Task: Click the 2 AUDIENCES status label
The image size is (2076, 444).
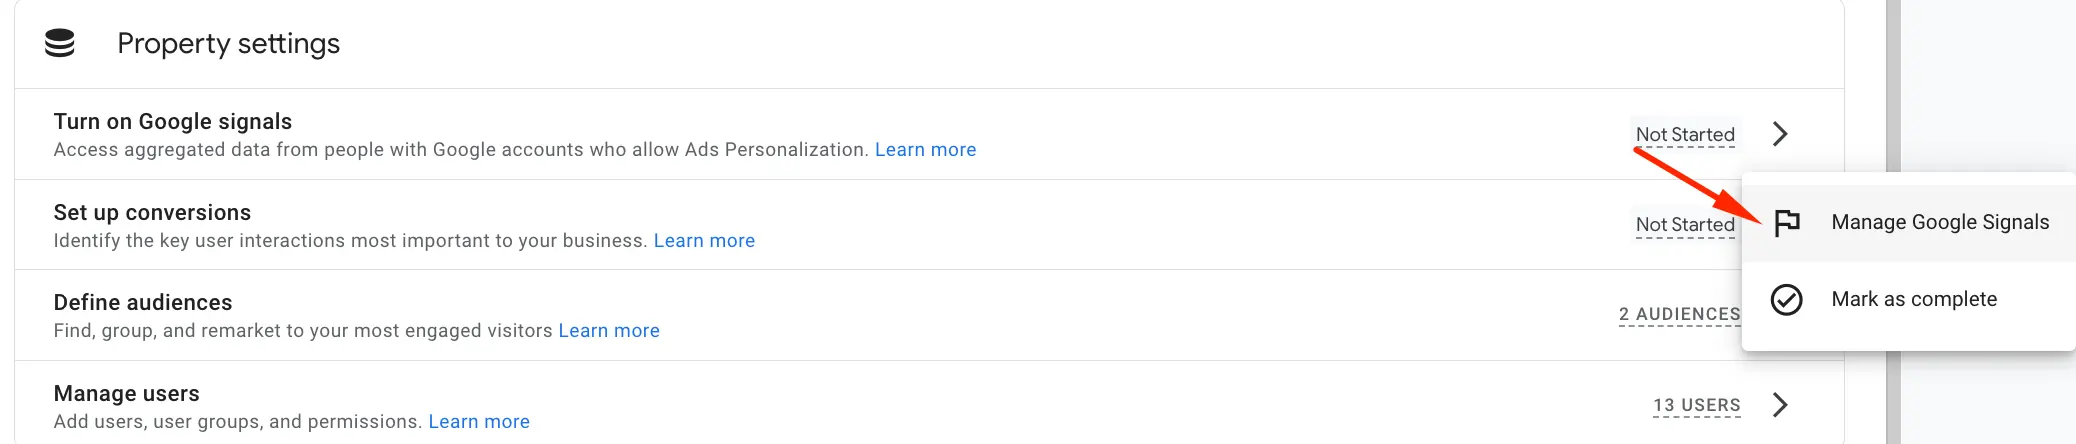Action: (x=1680, y=315)
